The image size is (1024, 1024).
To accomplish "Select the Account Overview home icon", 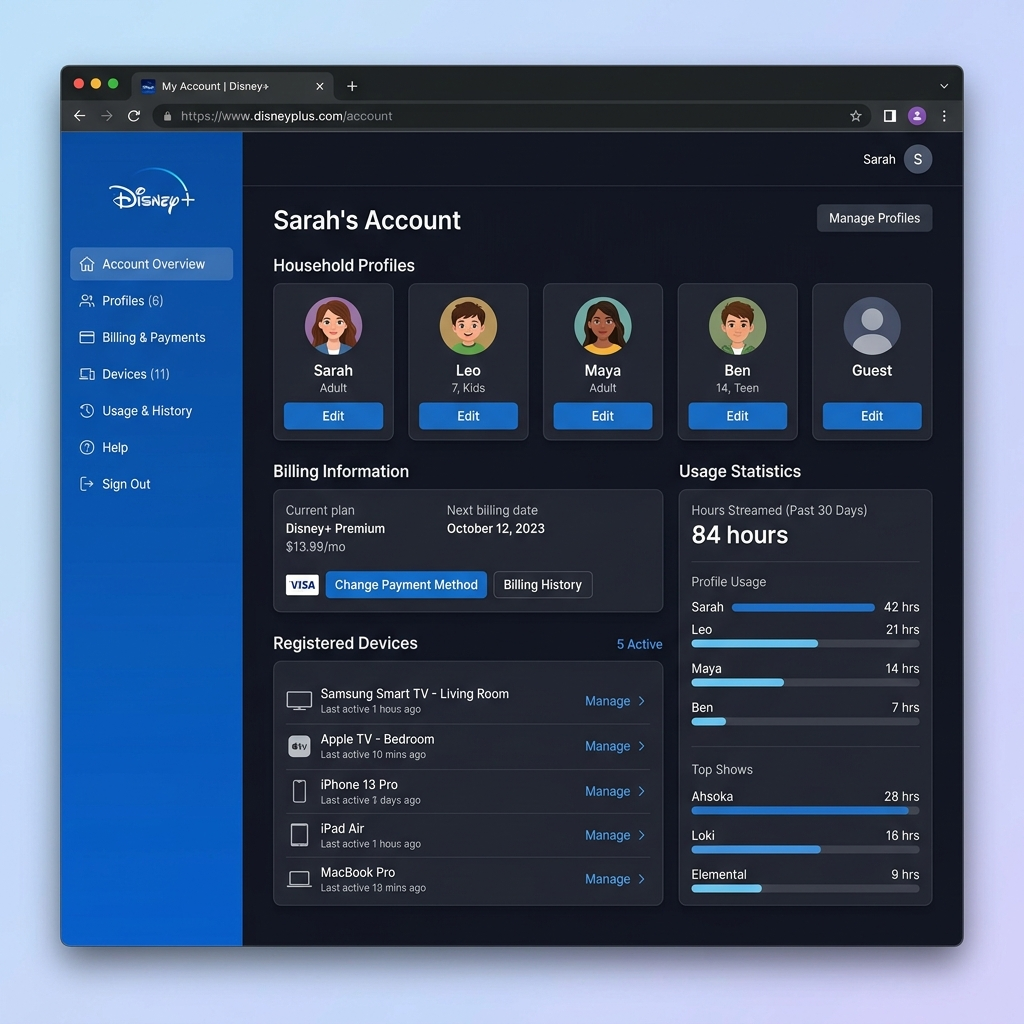I will pyautogui.click(x=86, y=263).
